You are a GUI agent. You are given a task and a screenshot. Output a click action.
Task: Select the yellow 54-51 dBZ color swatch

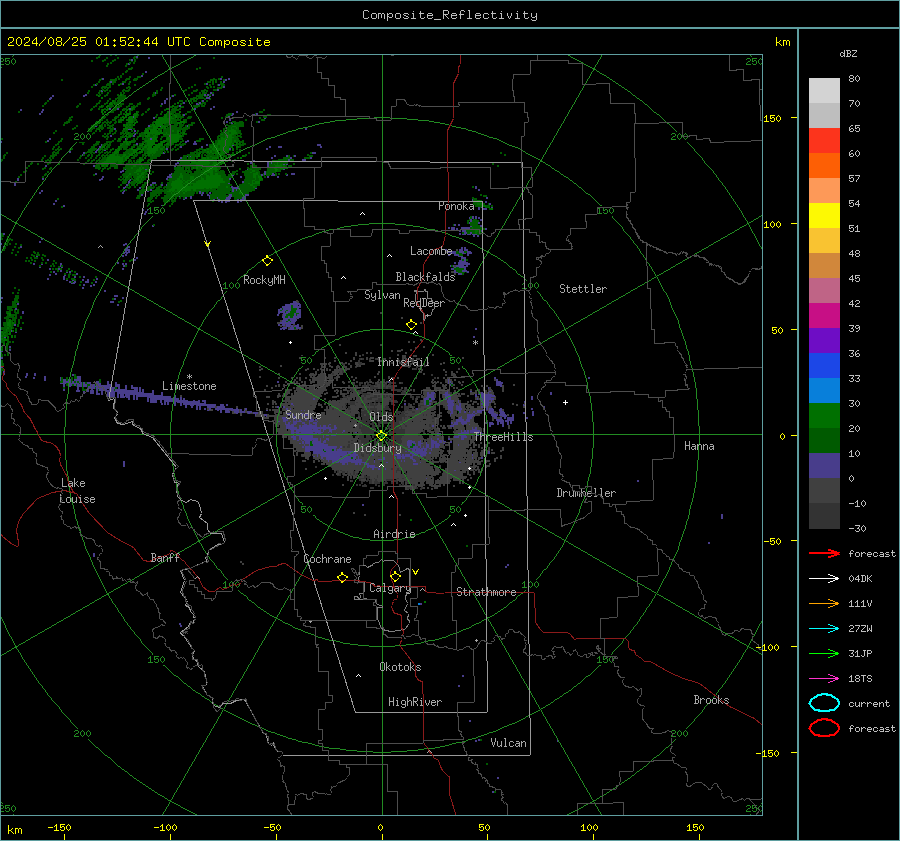pos(824,216)
